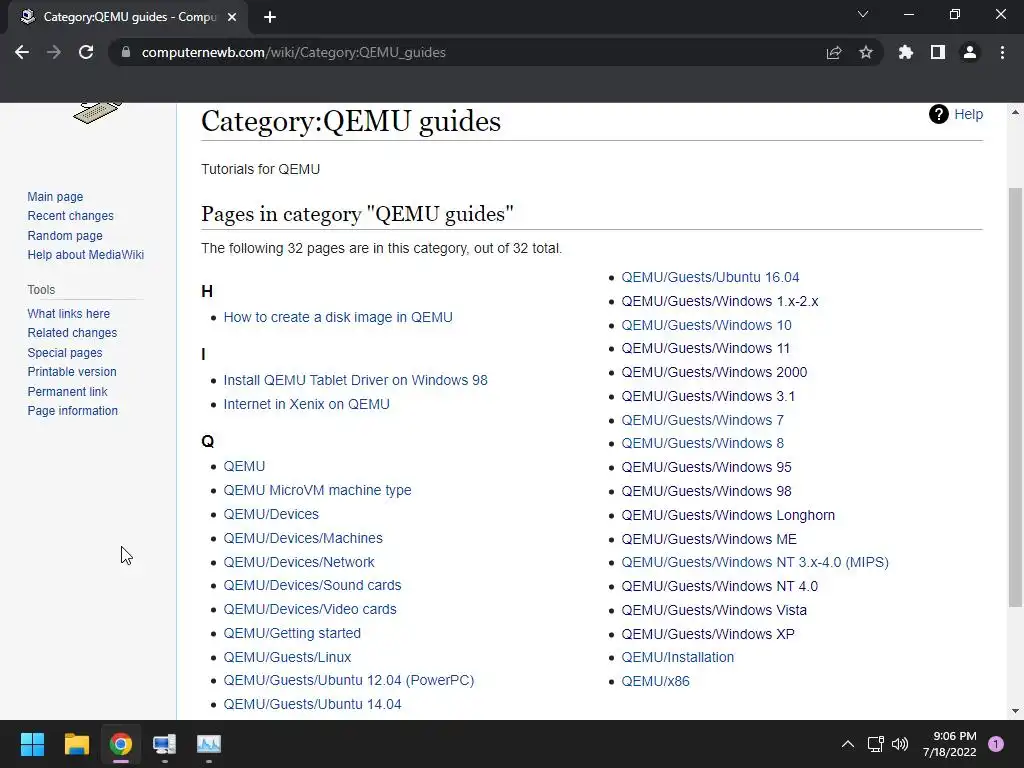Open QEMU/Guests/Windows XP page
This screenshot has width=1024, height=768.
coord(708,634)
